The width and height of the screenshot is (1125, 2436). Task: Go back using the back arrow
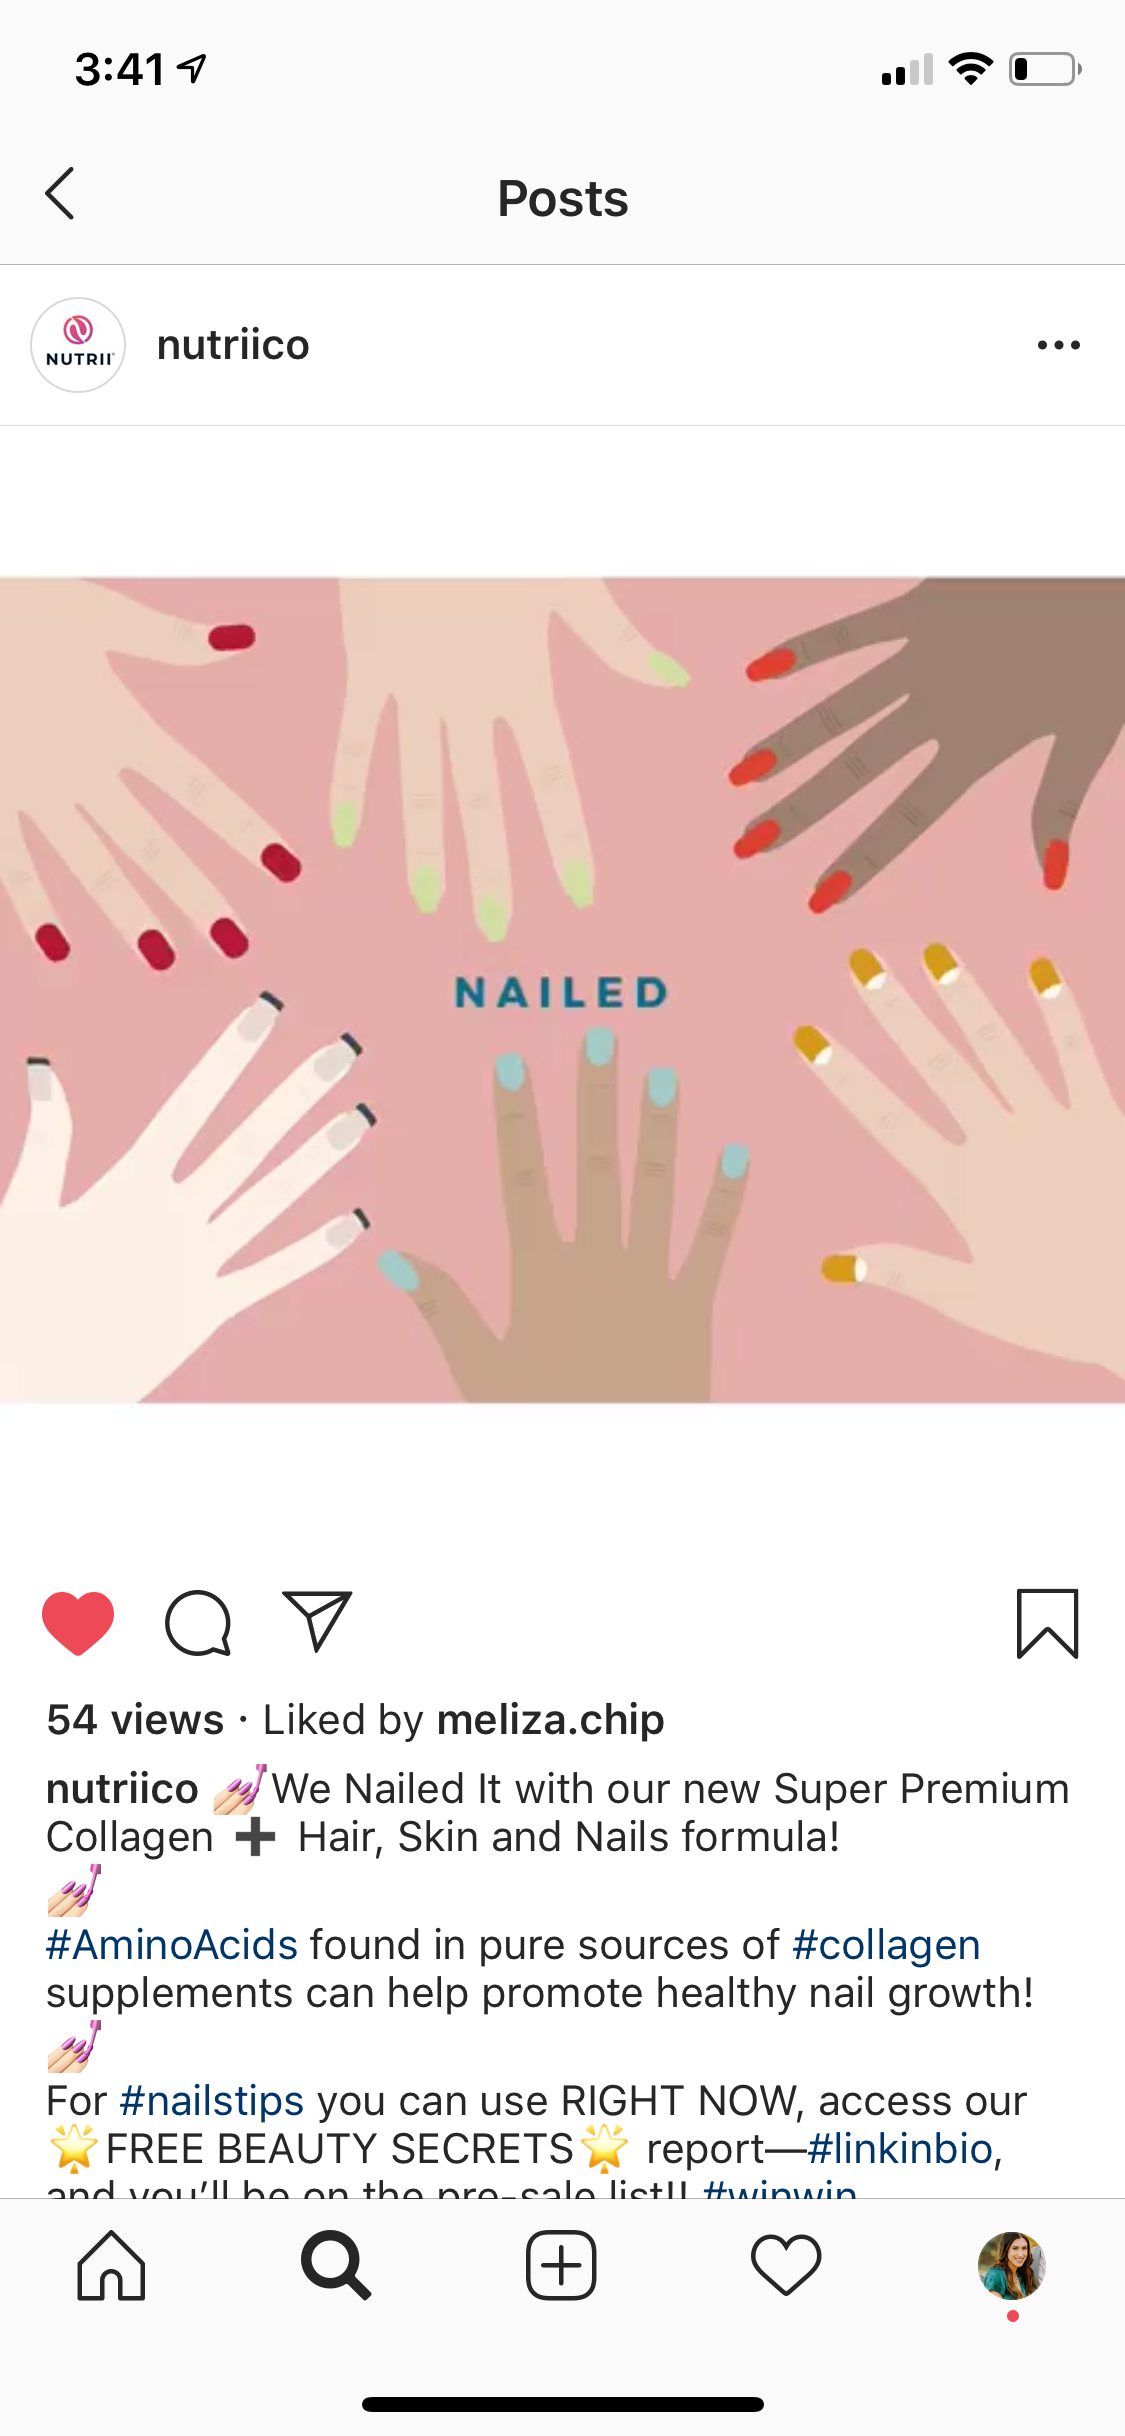click(x=60, y=194)
